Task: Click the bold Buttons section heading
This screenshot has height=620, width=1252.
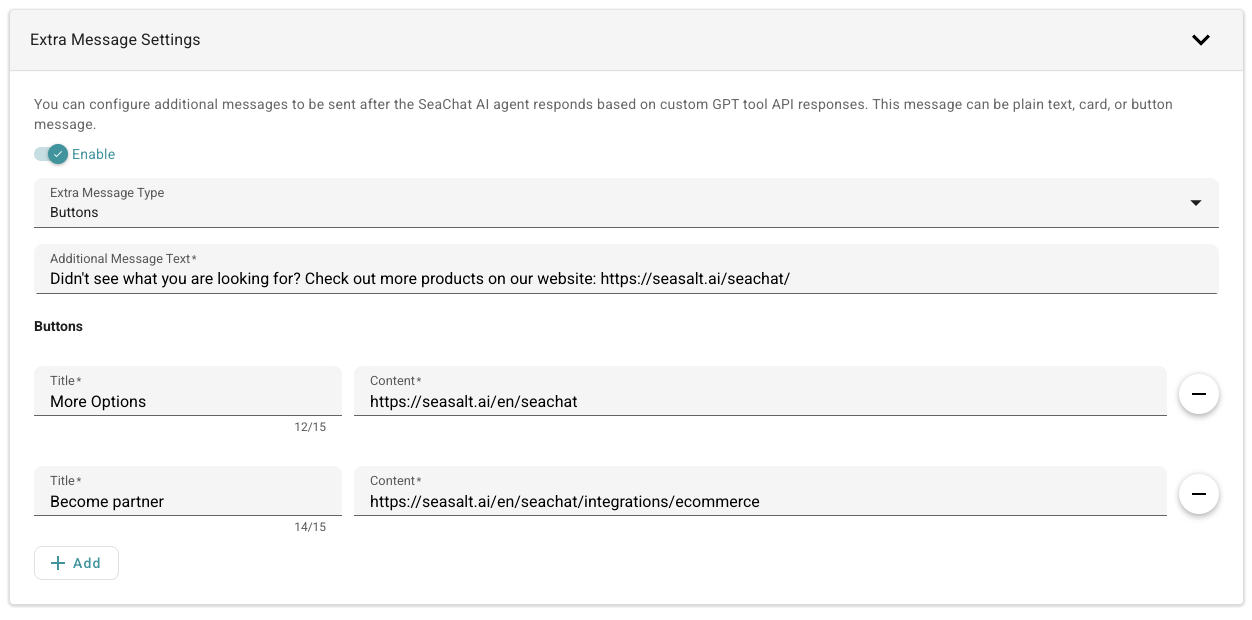Action: [x=58, y=327]
